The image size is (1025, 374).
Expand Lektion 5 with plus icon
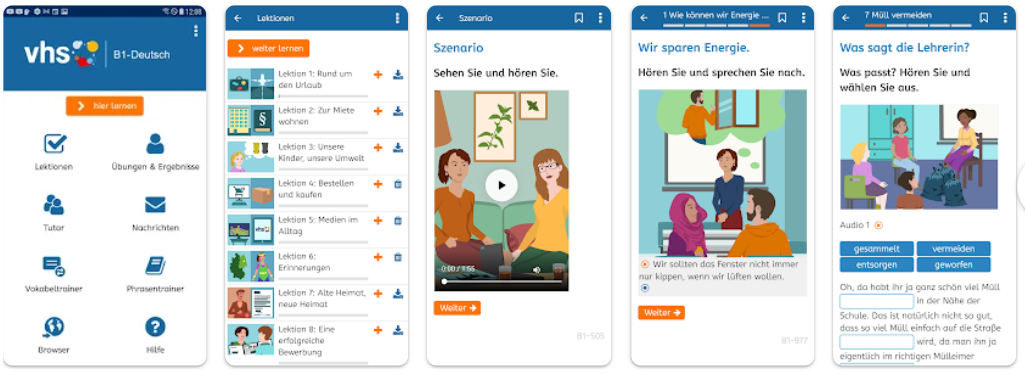[378, 221]
